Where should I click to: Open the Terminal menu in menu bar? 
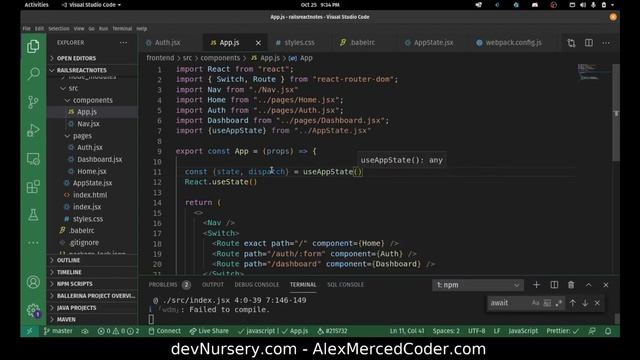(122, 29)
